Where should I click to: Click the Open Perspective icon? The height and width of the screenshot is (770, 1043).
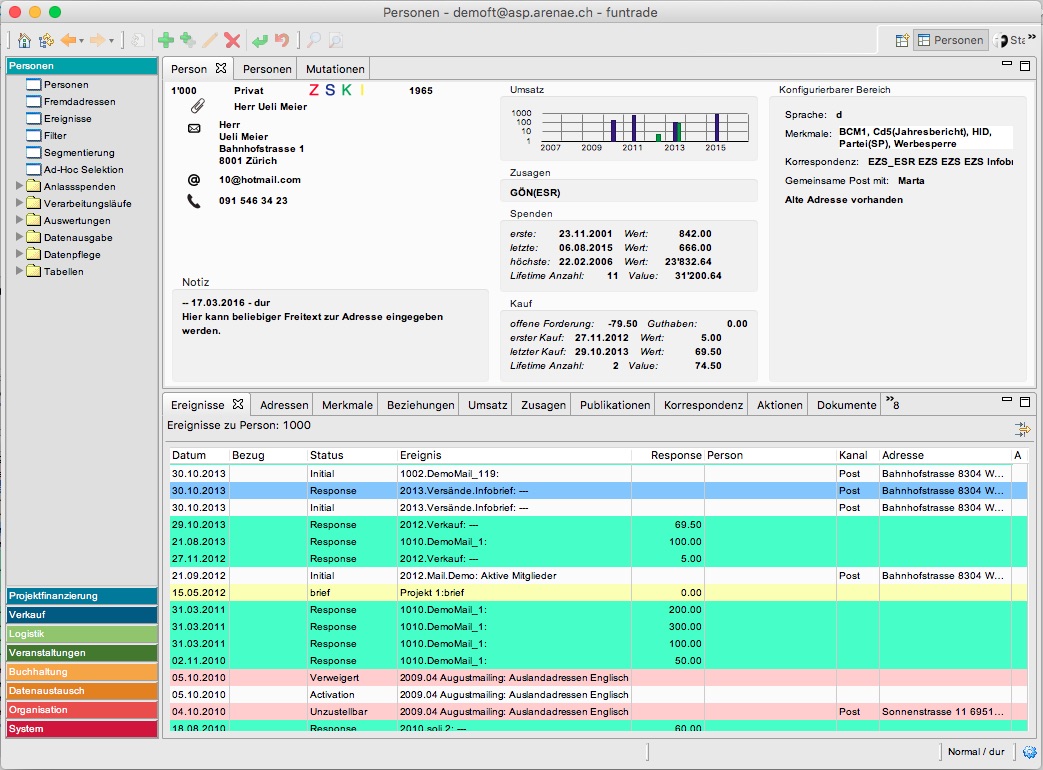(901, 41)
